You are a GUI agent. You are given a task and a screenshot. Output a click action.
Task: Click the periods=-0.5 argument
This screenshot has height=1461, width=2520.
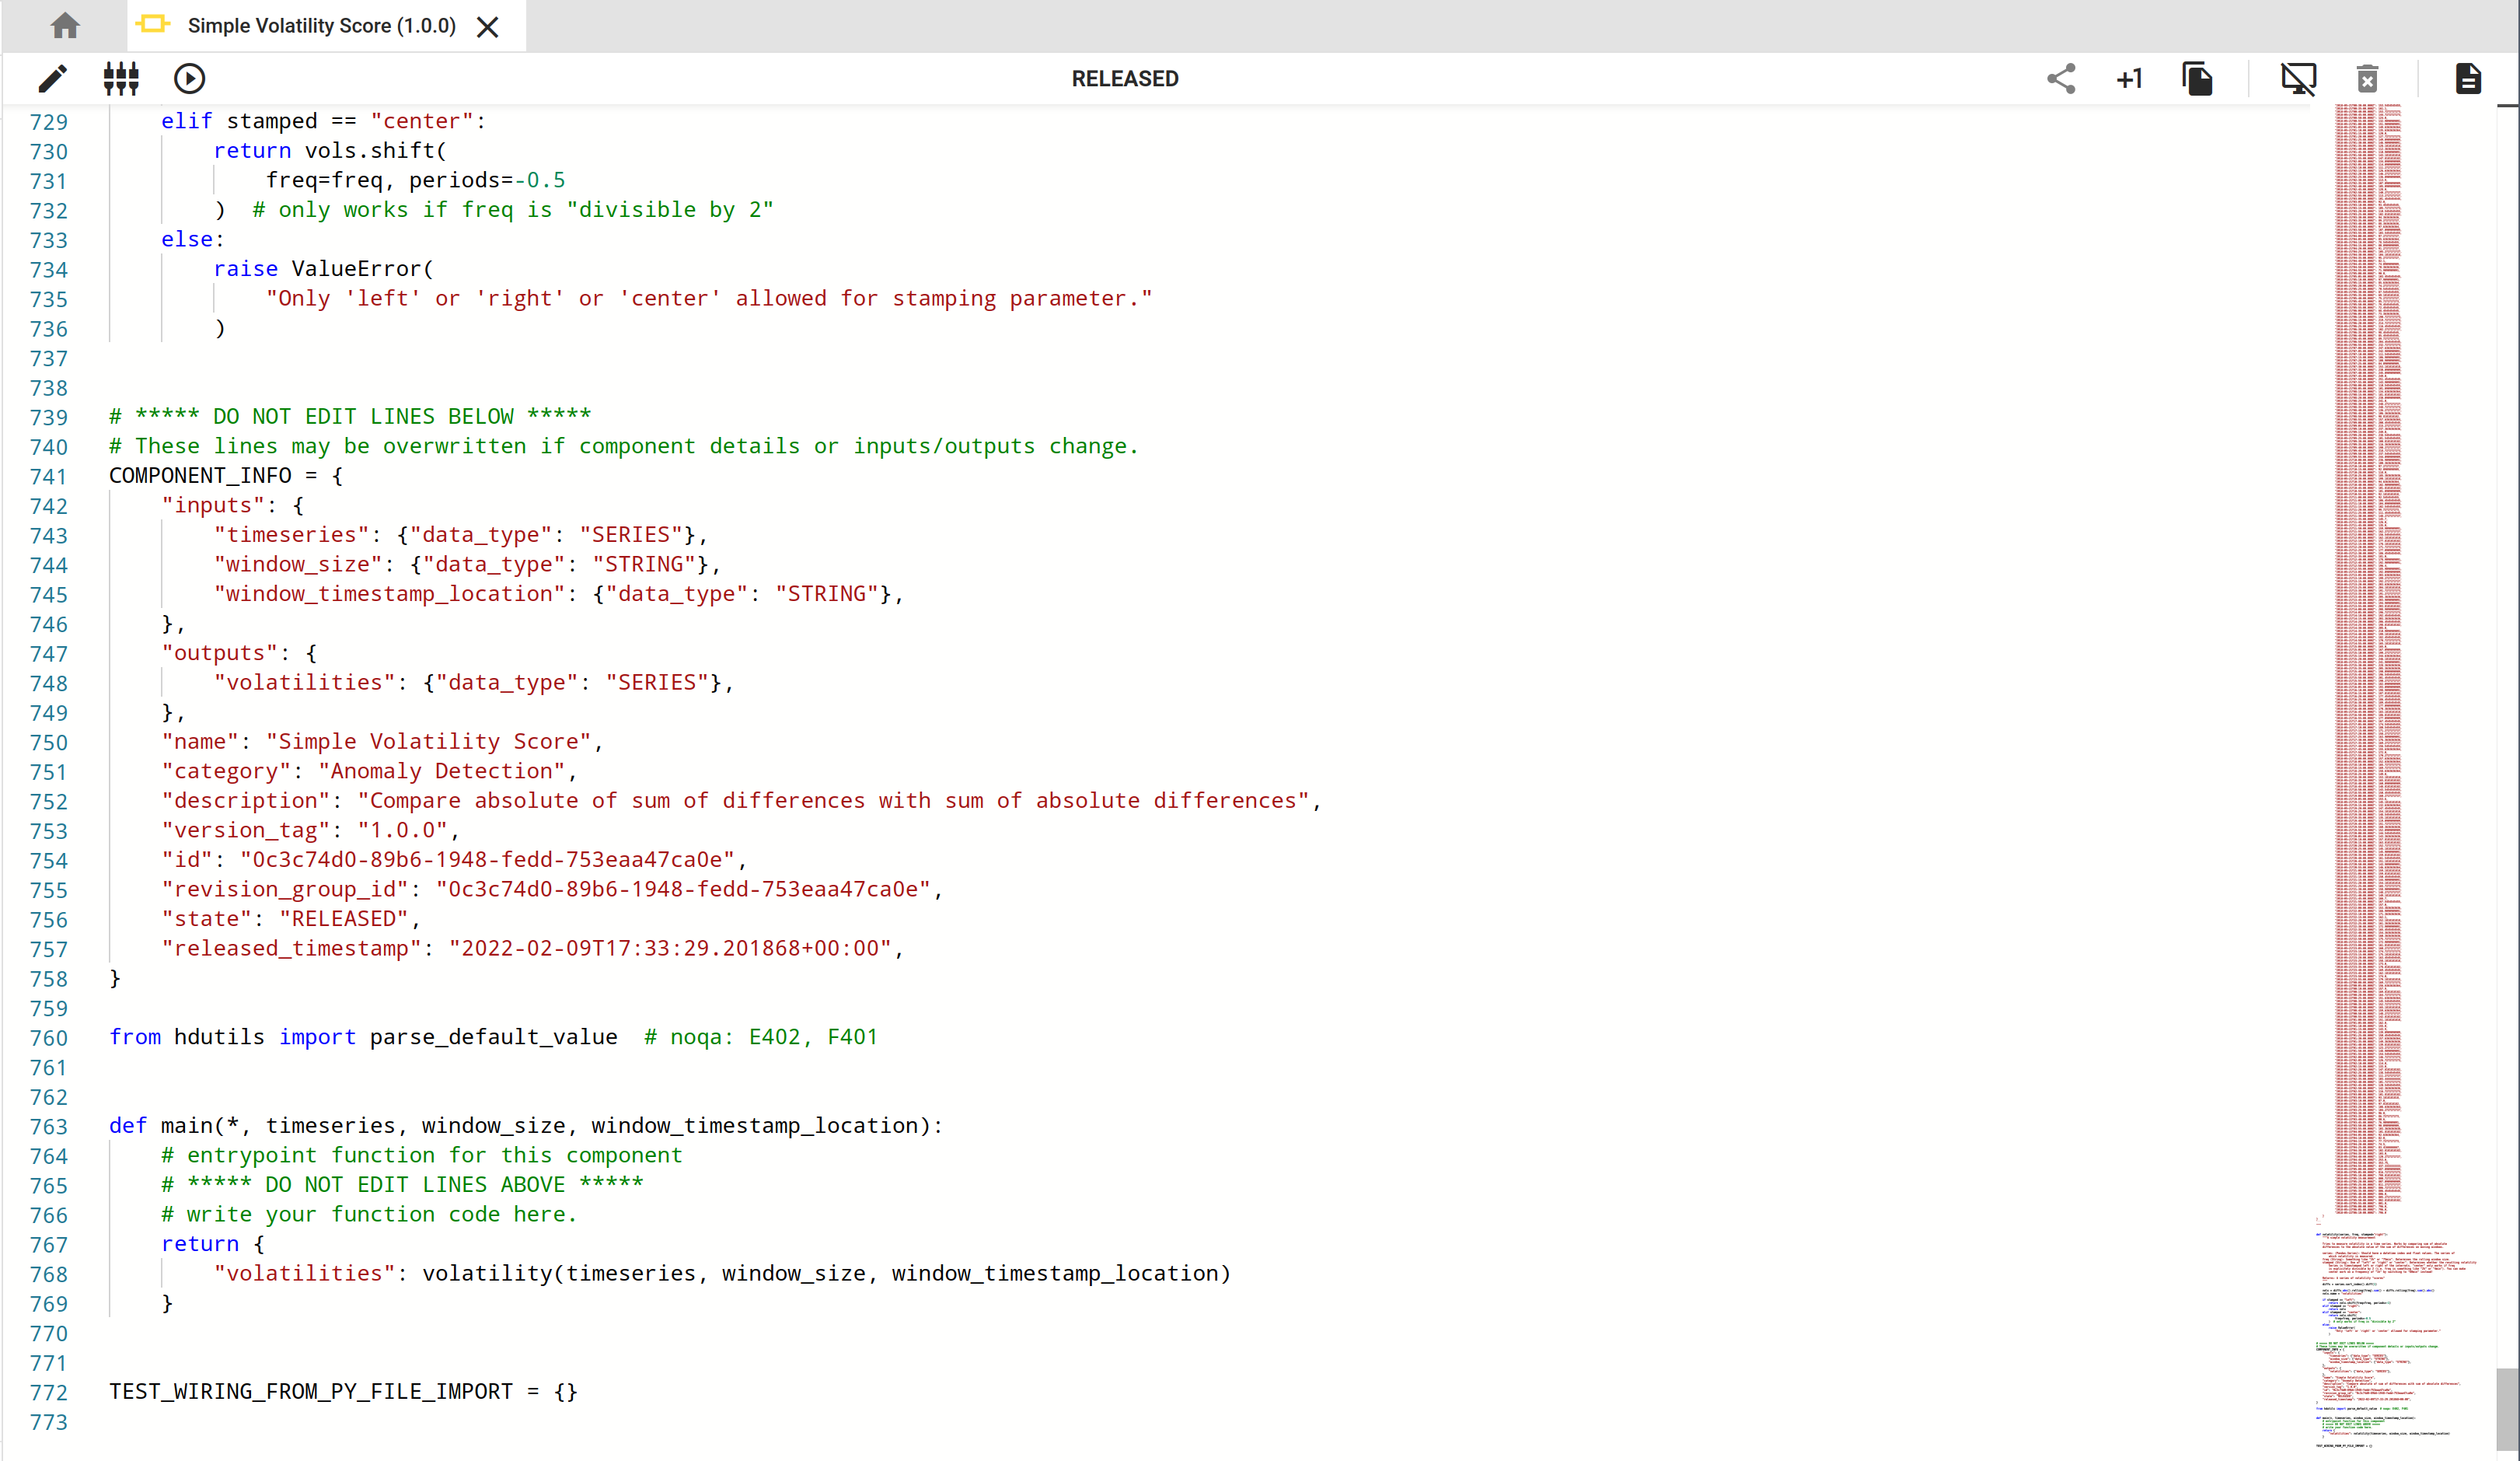point(487,180)
